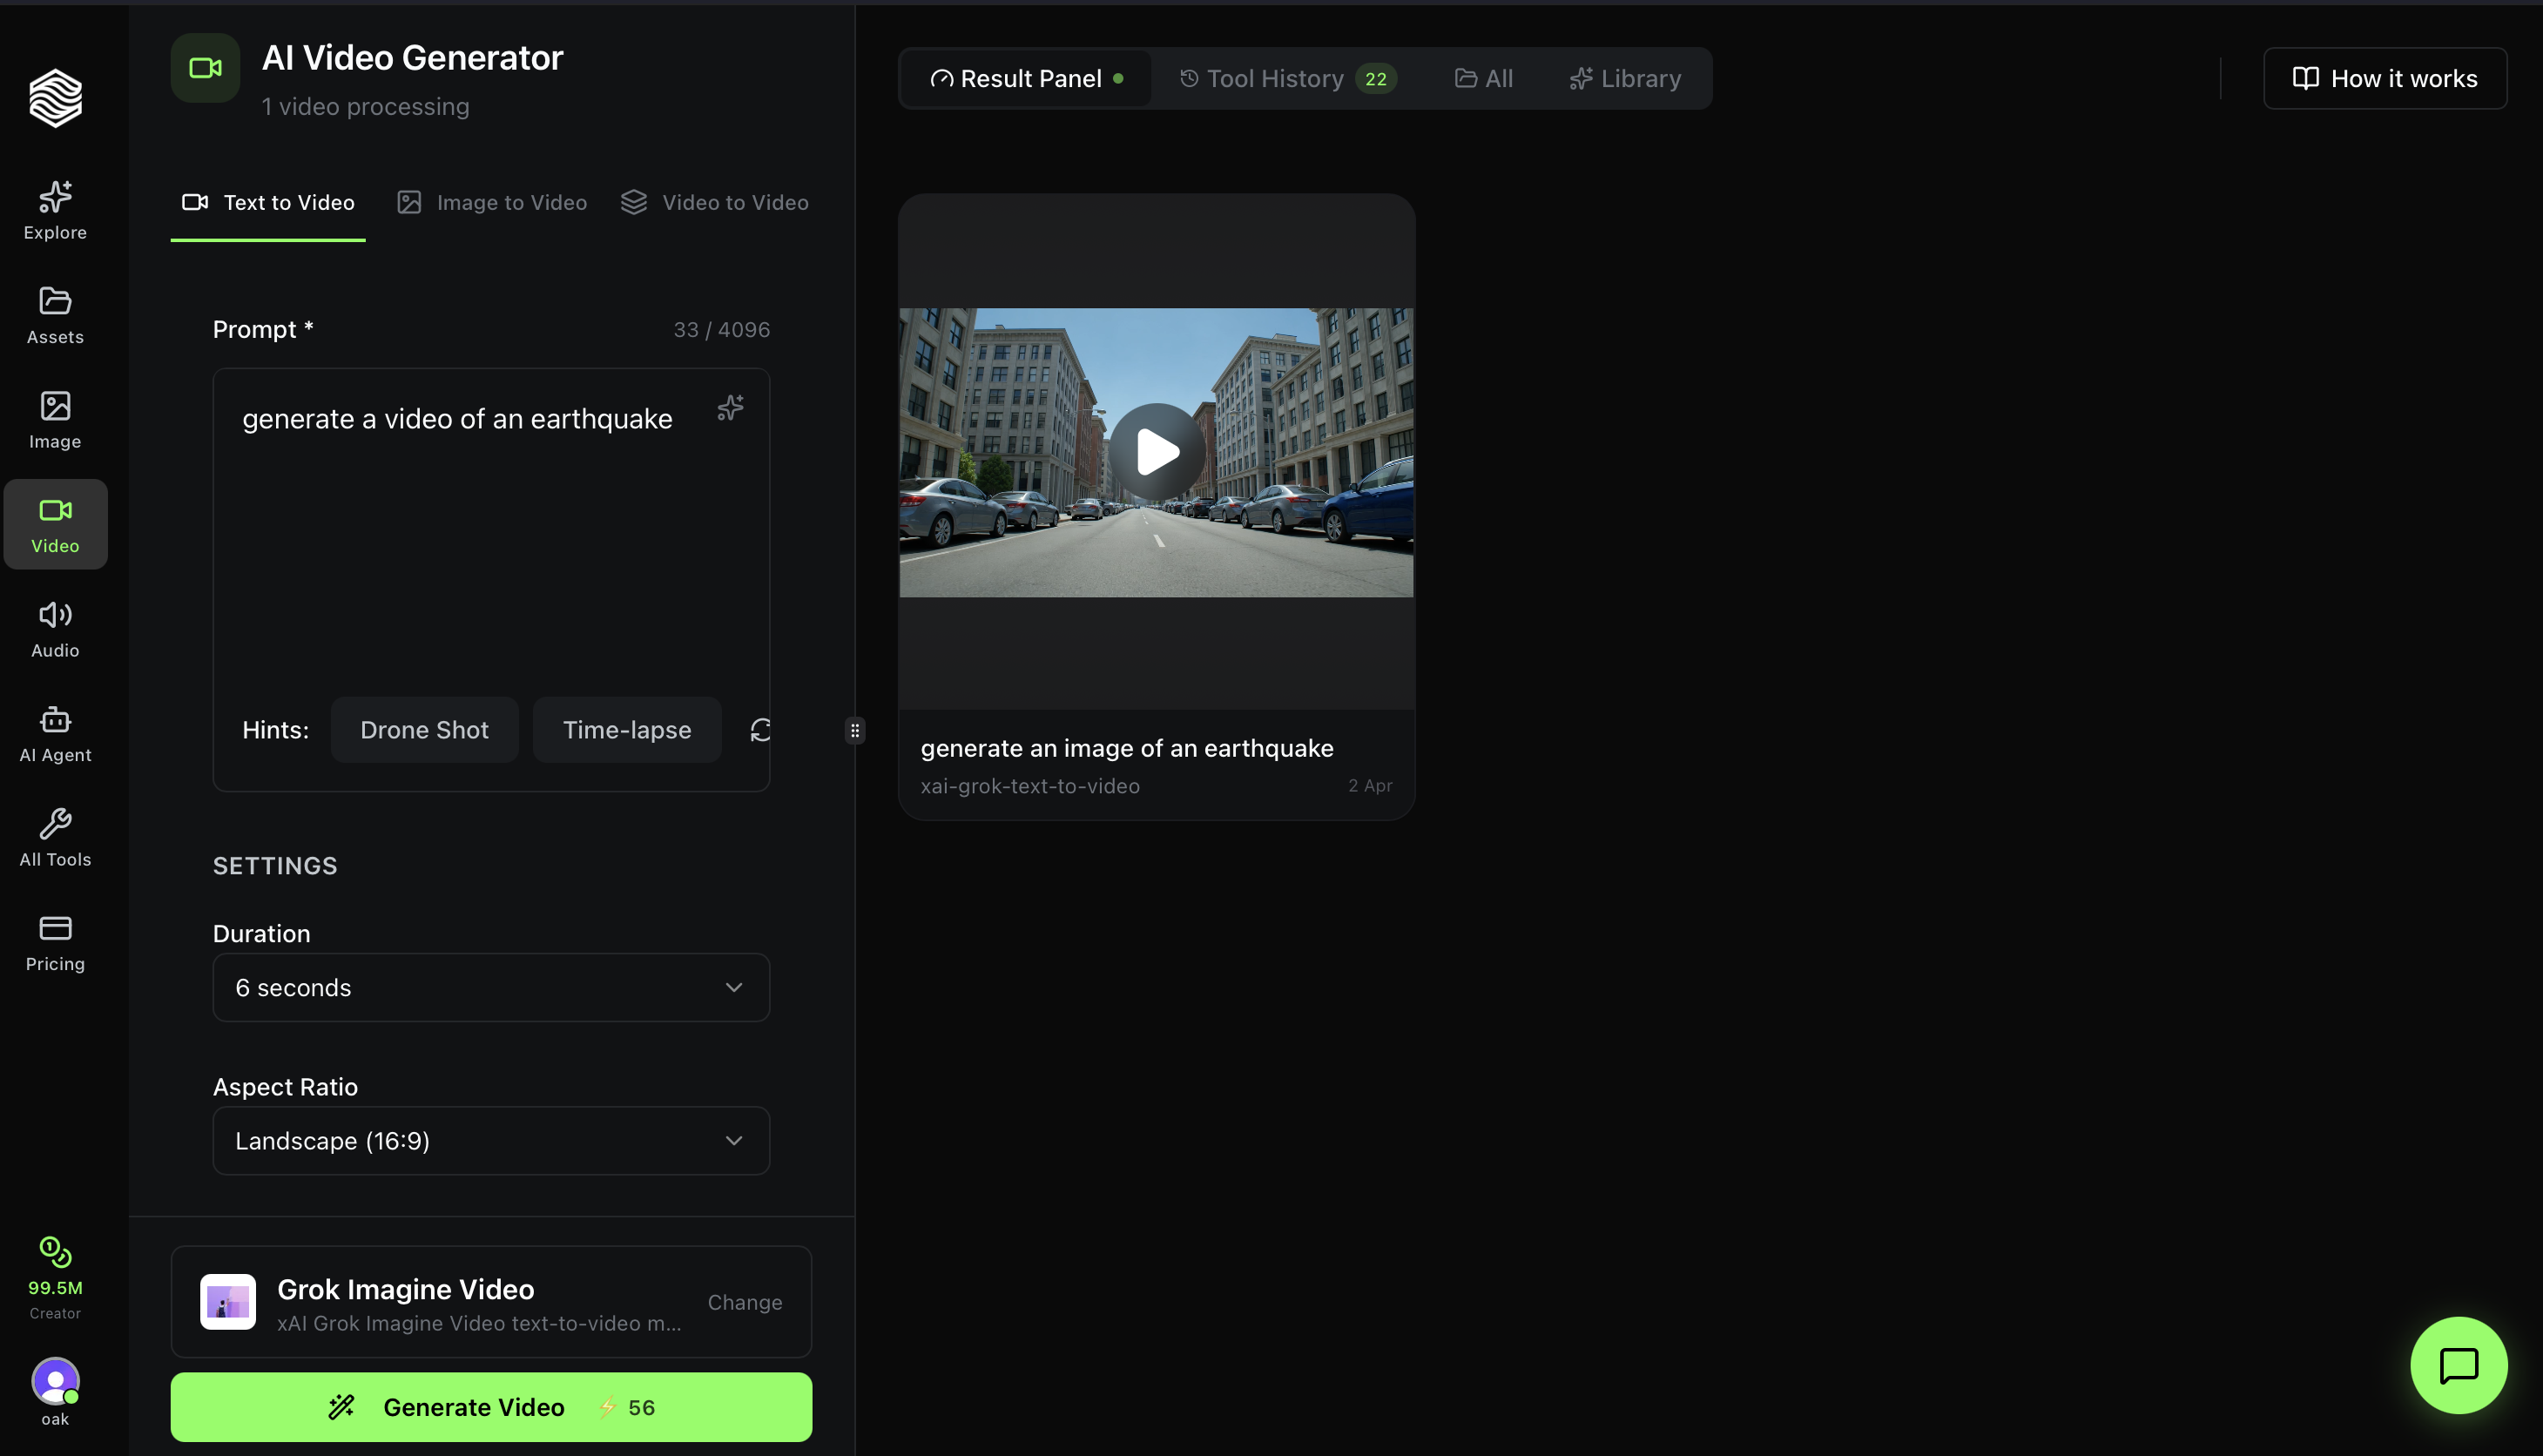This screenshot has height=1456, width=2543.
Task: Click the enhance prompt sparkle icon
Action: pyautogui.click(x=730, y=408)
